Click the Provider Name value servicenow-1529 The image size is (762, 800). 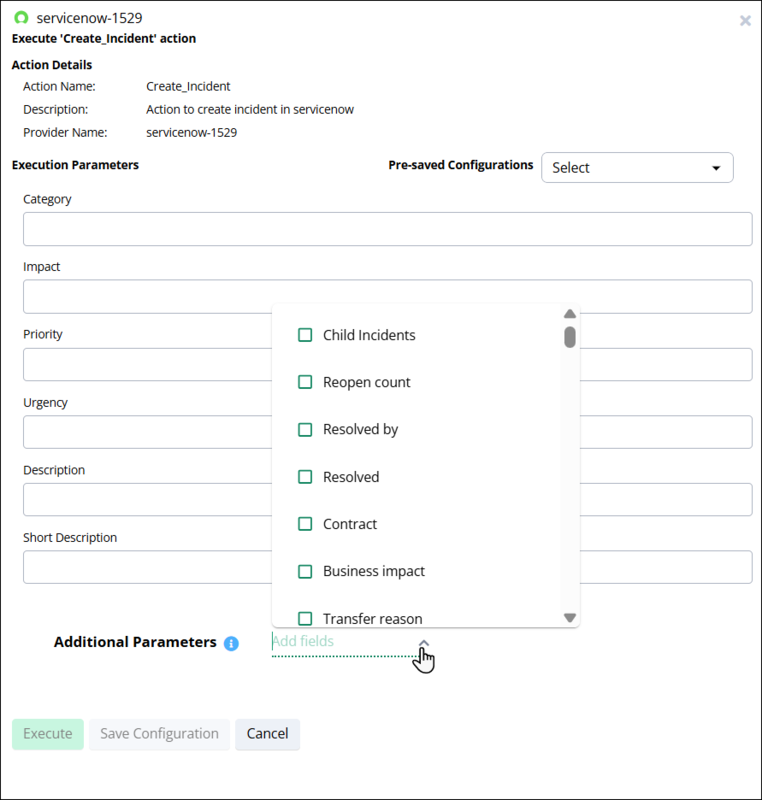pos(192,133)
